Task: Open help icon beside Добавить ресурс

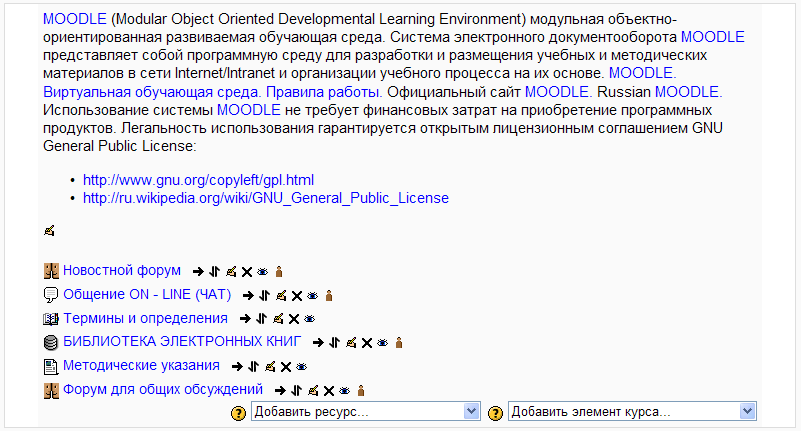Action: tap(239, 413)
